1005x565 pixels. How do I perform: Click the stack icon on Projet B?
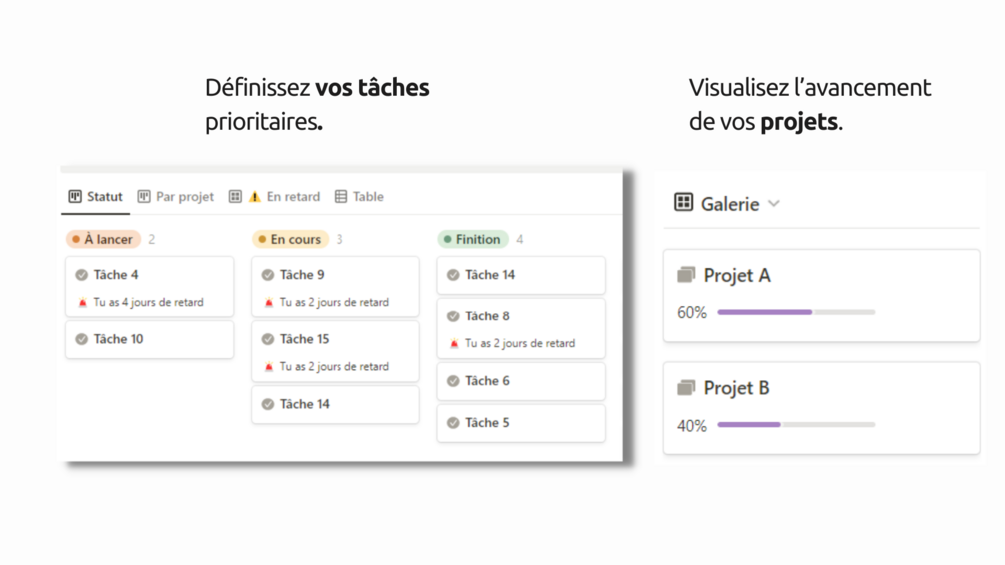(x=686, y=388)
